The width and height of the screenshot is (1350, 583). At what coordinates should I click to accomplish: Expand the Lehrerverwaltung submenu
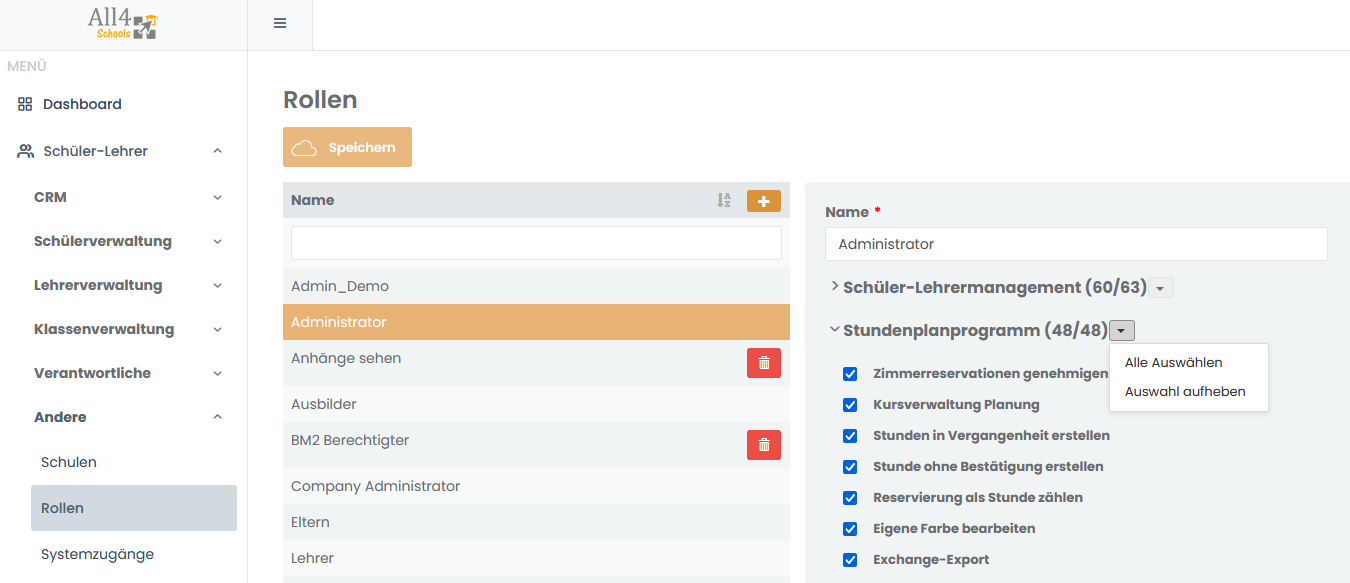218,286
